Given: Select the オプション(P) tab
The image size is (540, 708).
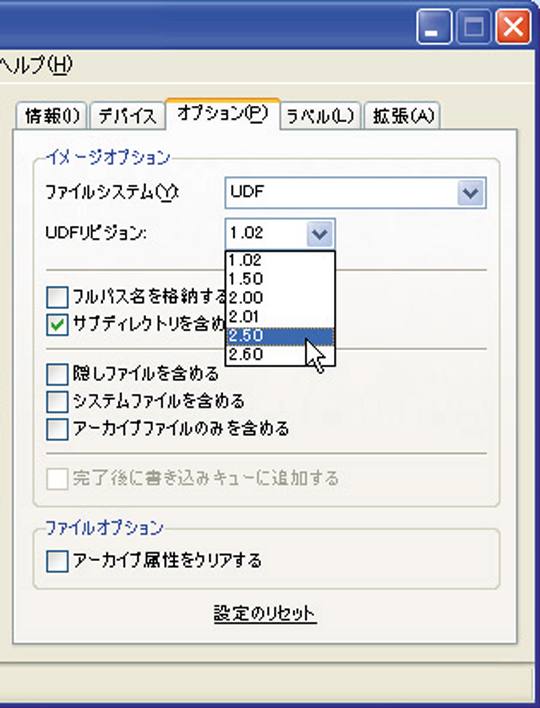Looking at the screenshot, I should tap(223, 114).
